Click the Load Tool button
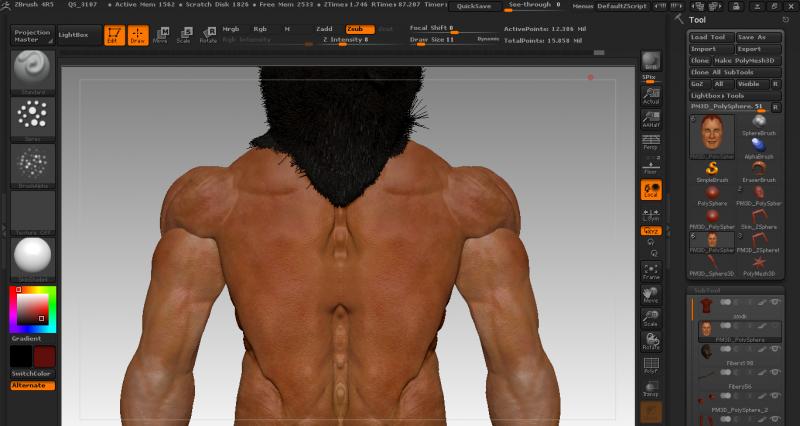Image resolution: width=800 pixels, height=426 pixels. point(711,37)
